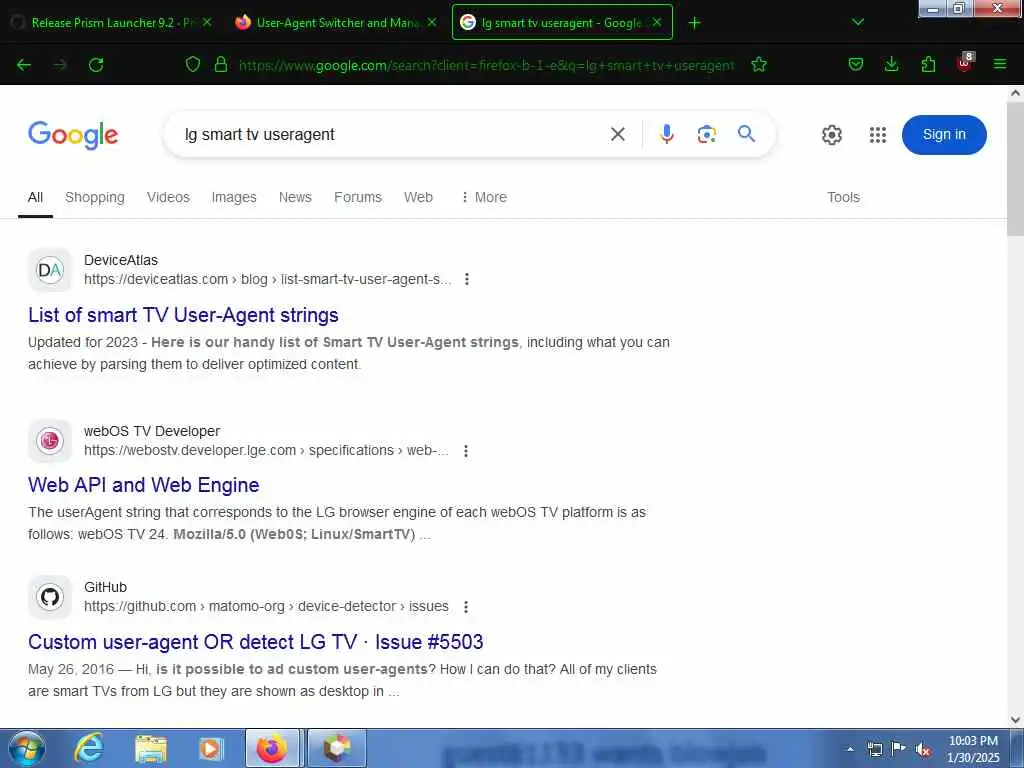Open the search Tools options
The width and height of the screenshot is (1024, 768).
click(843, 197)
